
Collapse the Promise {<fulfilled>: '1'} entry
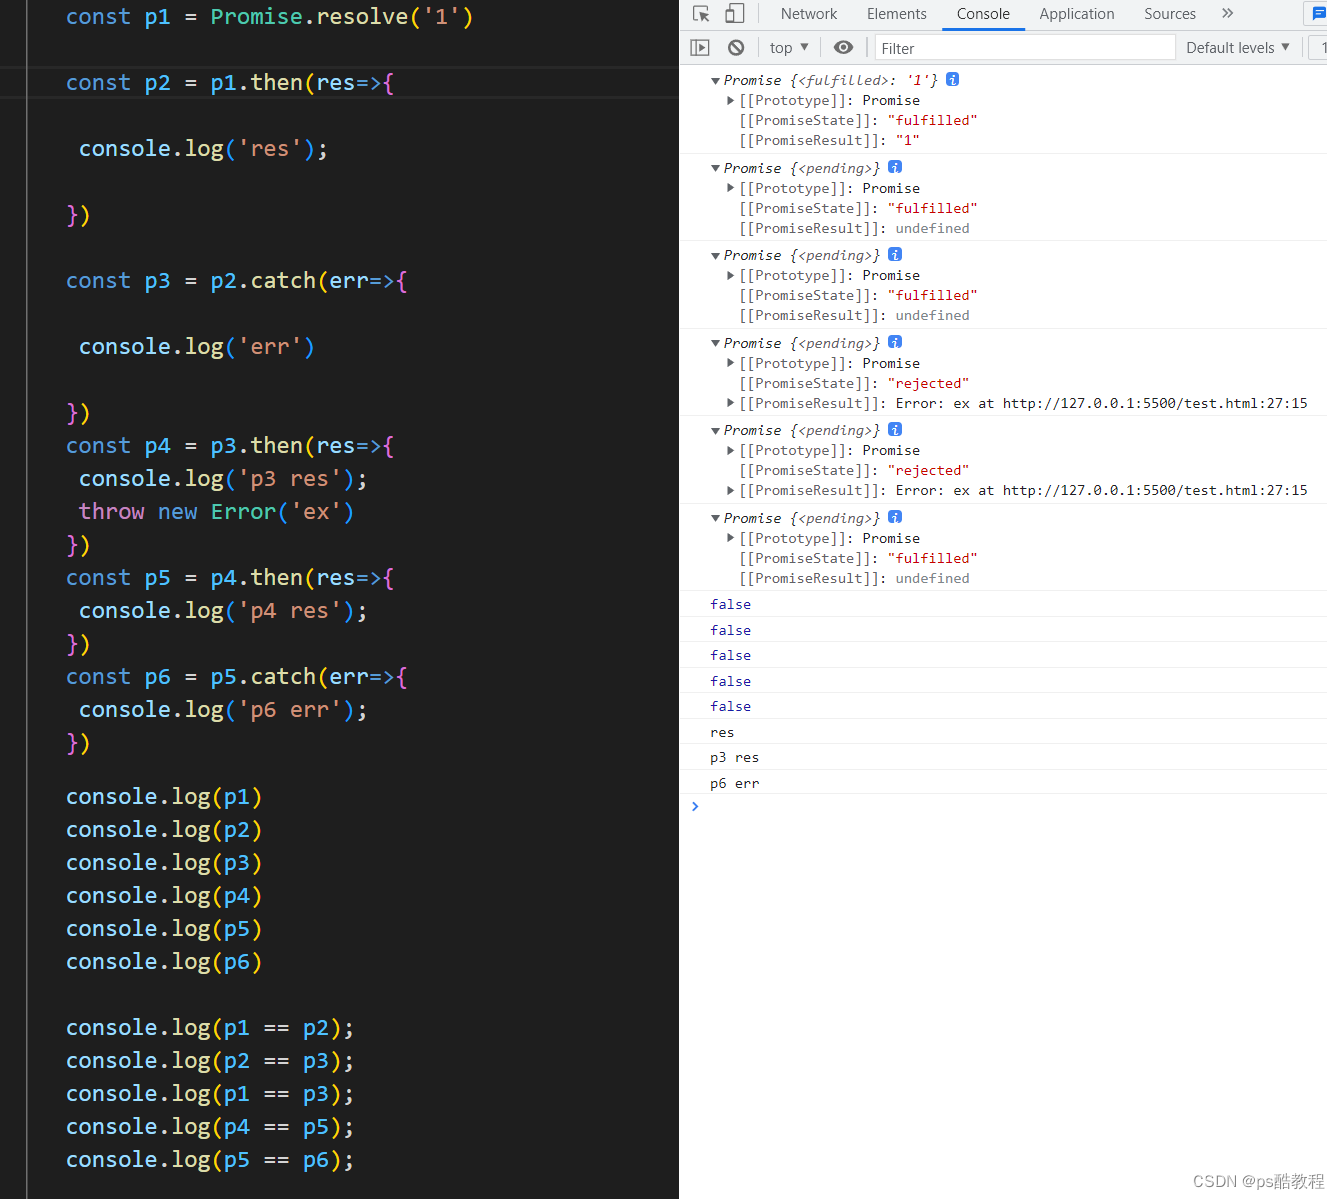click(715, 80)
